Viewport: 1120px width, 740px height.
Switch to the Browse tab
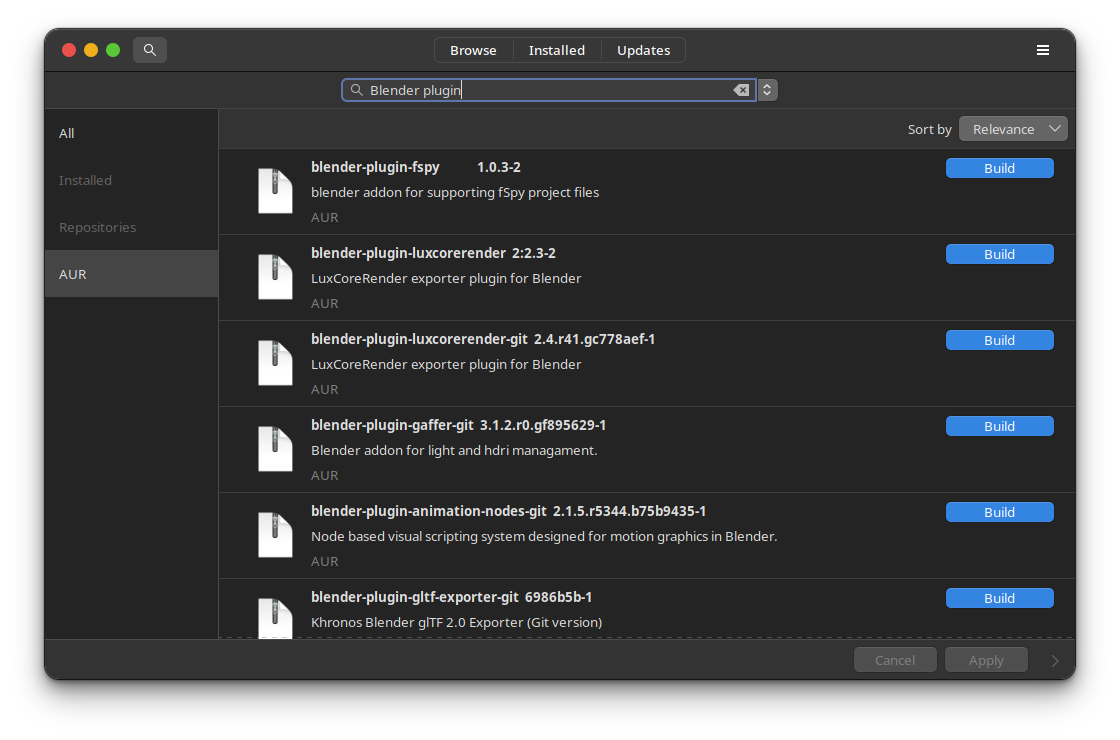[x=473, y=50]
